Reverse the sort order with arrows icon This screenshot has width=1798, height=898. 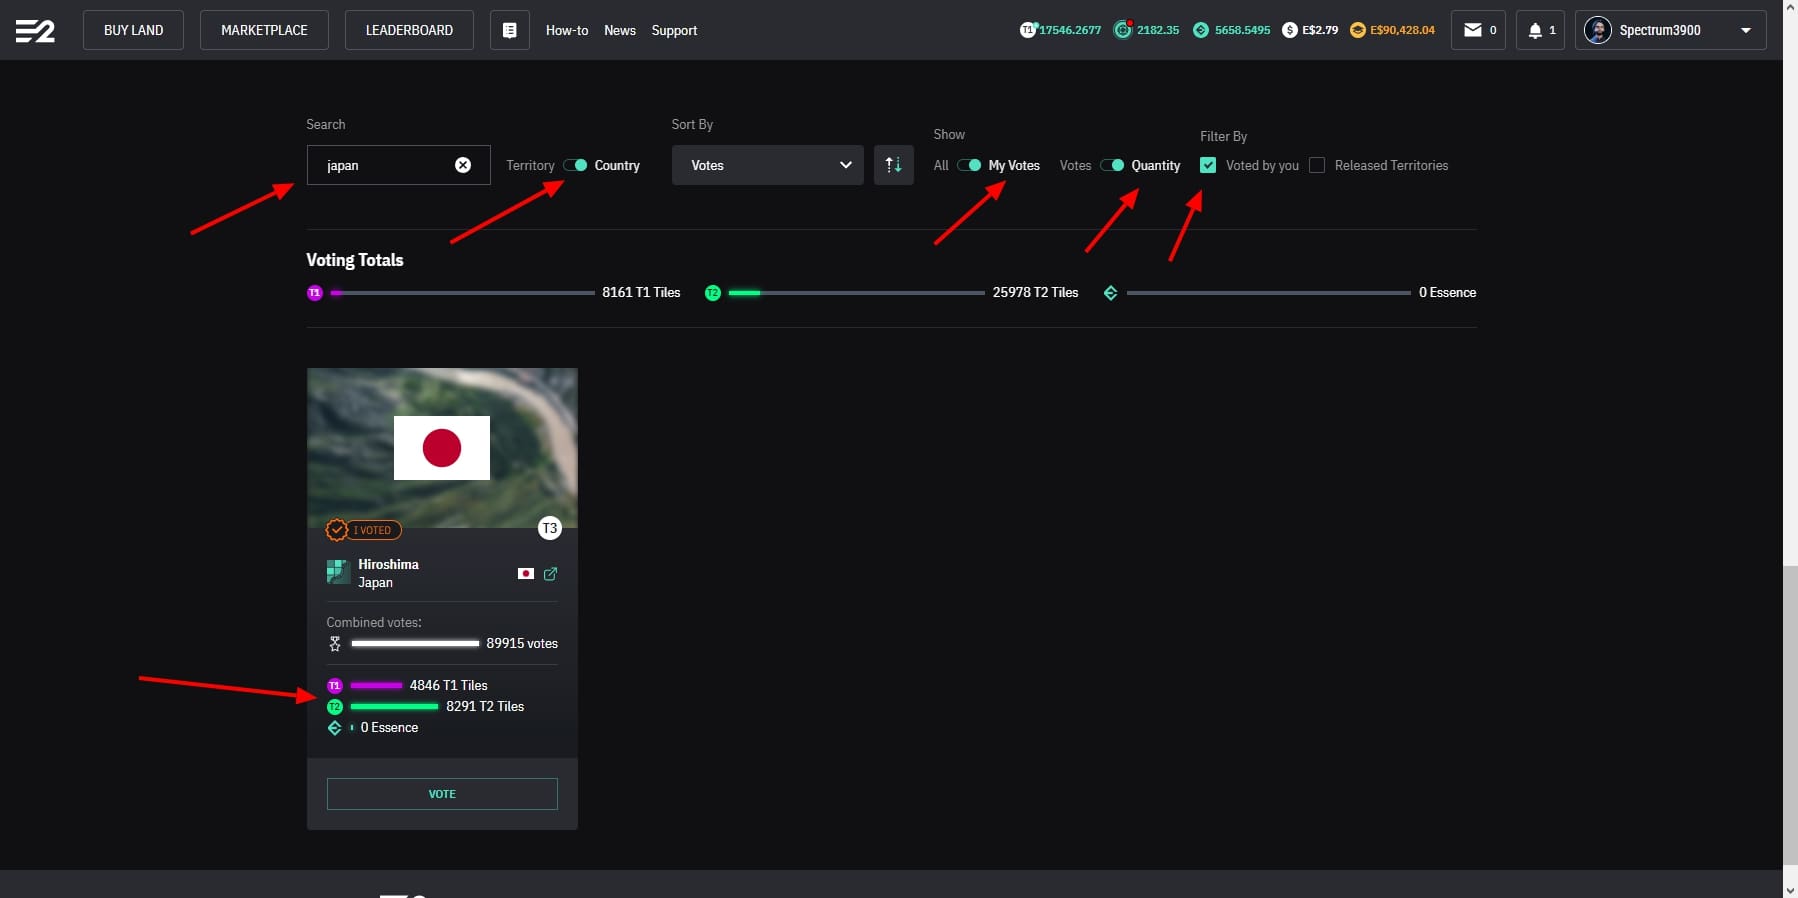(893, 165)
